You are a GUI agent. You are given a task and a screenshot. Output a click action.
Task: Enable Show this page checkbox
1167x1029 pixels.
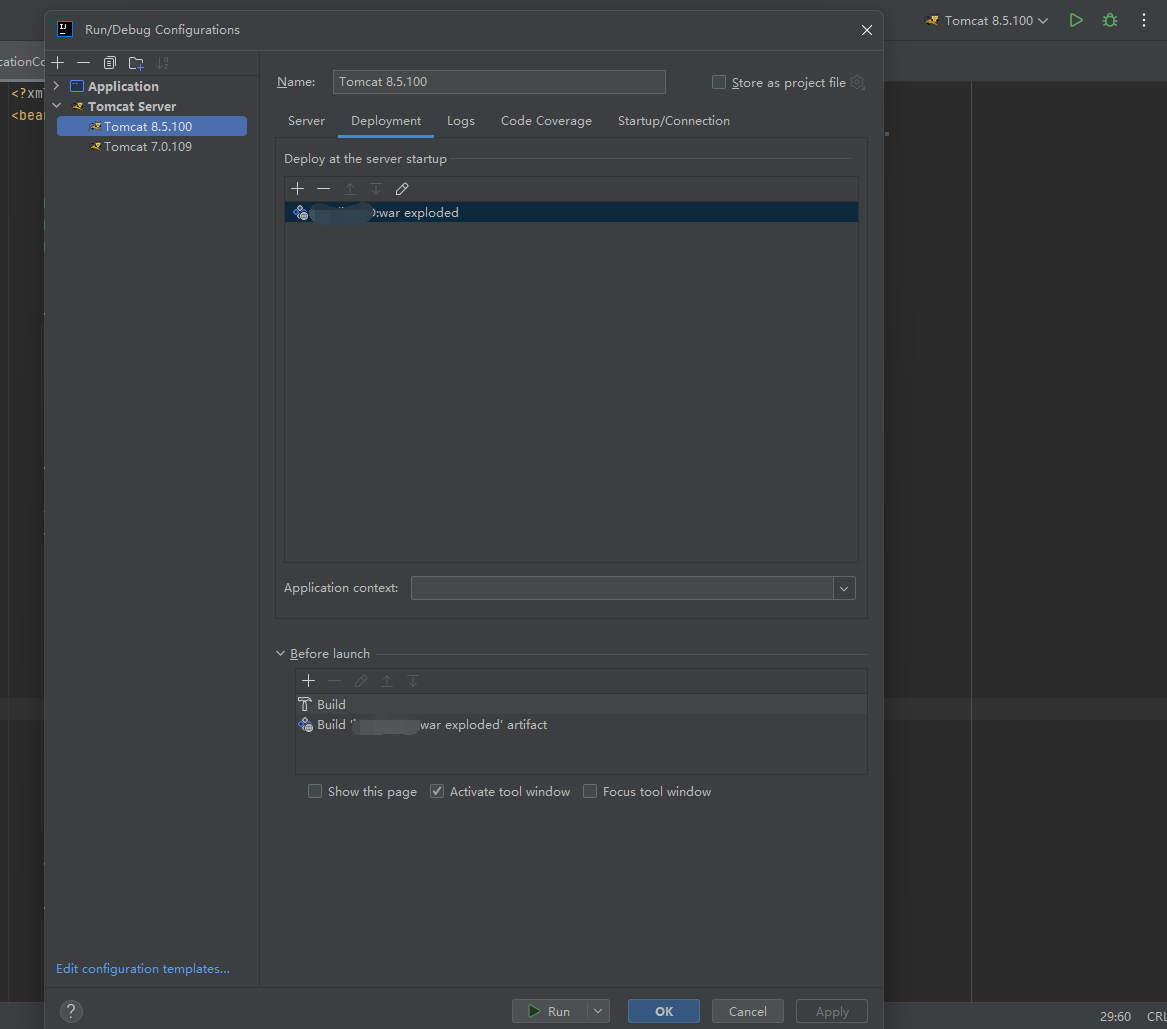pyautogui.click(x=315, y=791)
